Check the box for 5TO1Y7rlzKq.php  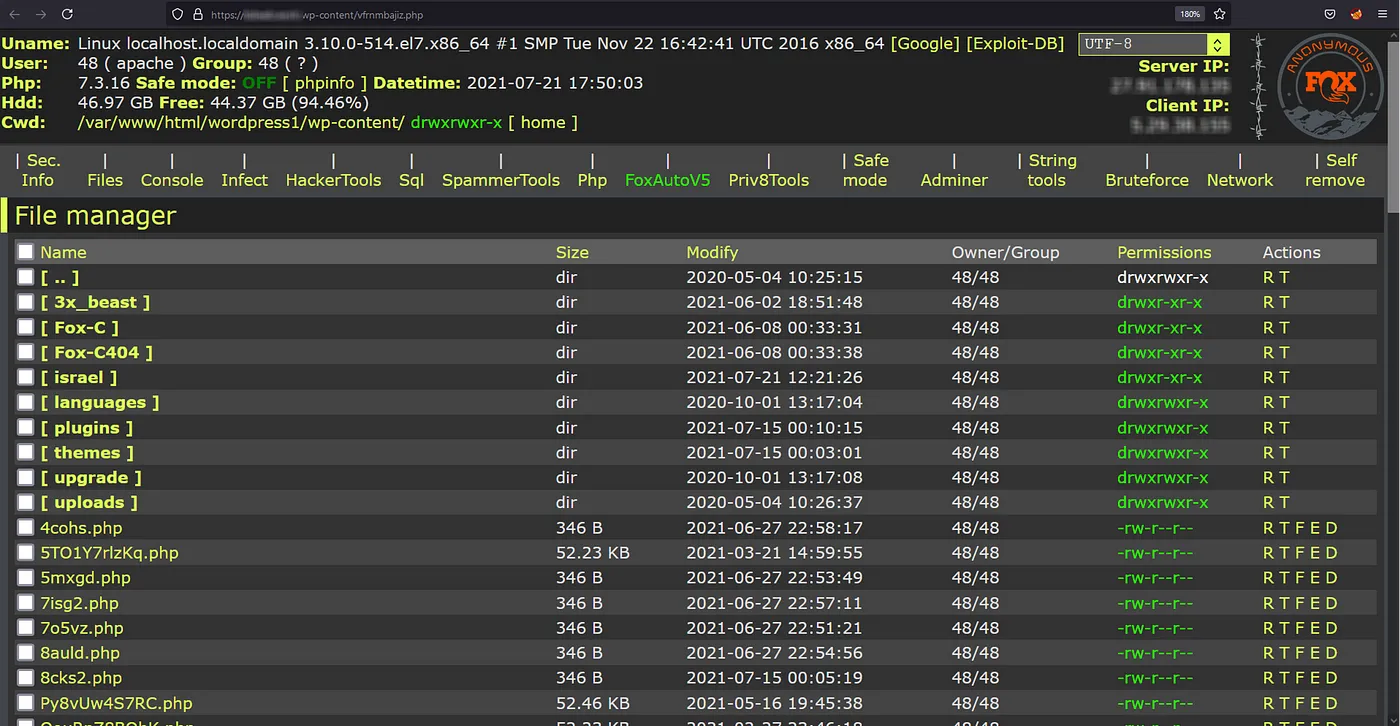pyautogui.click(x=25, y=552)
